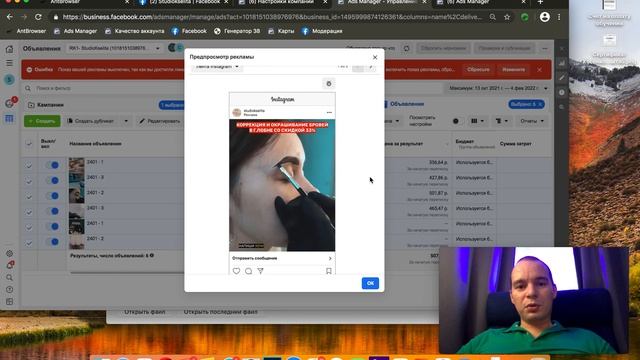Turn off the first 2401 - 3 ad toggle
The height and width of the screenshot is (360, 640).
pyautogui.click(x=52, y=180)
